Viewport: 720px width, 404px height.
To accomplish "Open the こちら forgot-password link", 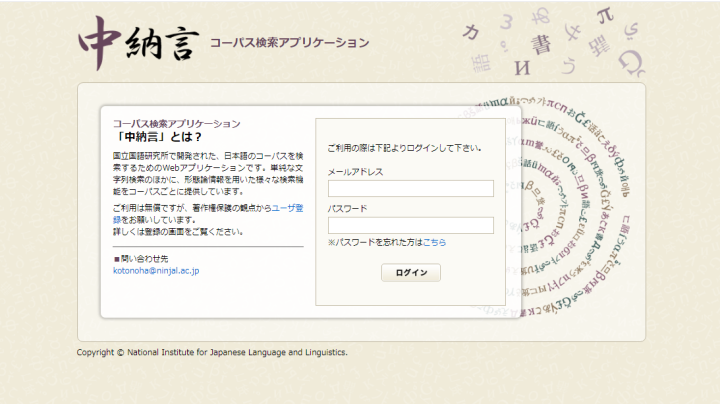I will 434,242.
